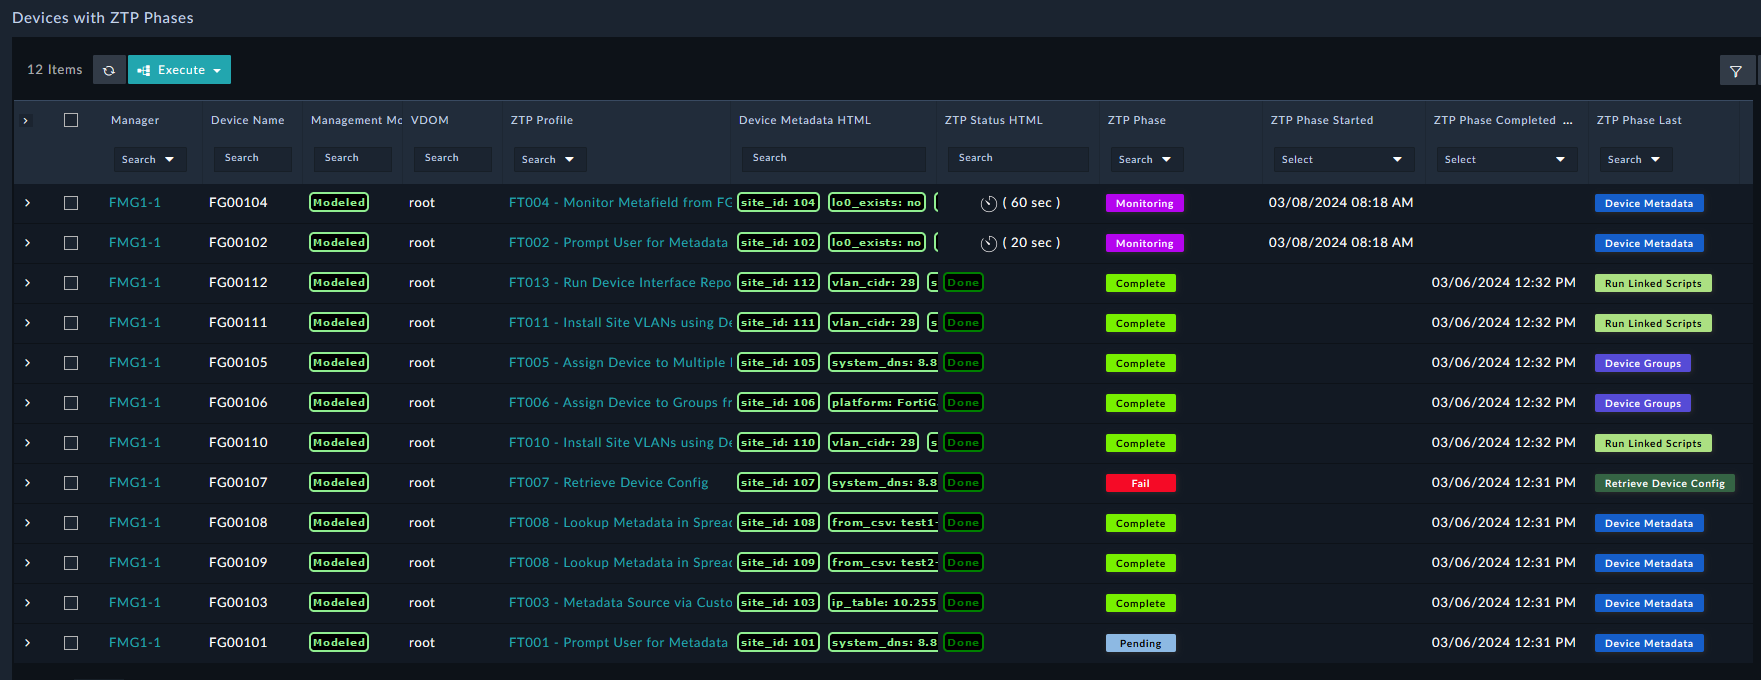The height and width of the screenshot is (680, 1761).
Task: Open ZTP Phase Last search dropdown
Action: 1635,159
